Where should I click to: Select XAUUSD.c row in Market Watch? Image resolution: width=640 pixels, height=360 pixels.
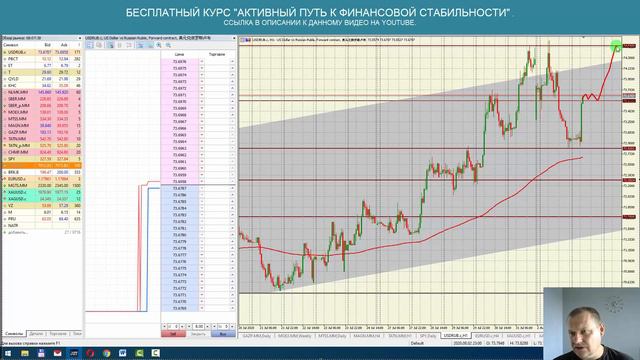click(42, 192)
